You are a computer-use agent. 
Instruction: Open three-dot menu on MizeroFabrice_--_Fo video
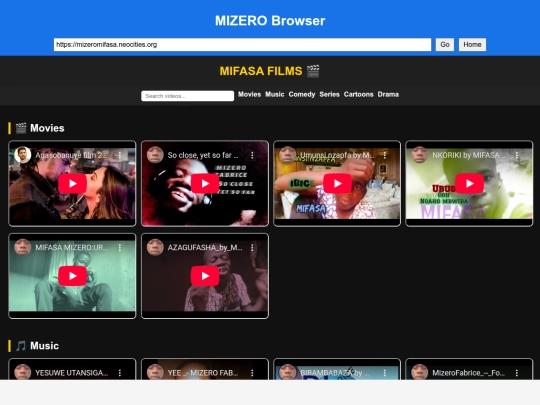517,373
